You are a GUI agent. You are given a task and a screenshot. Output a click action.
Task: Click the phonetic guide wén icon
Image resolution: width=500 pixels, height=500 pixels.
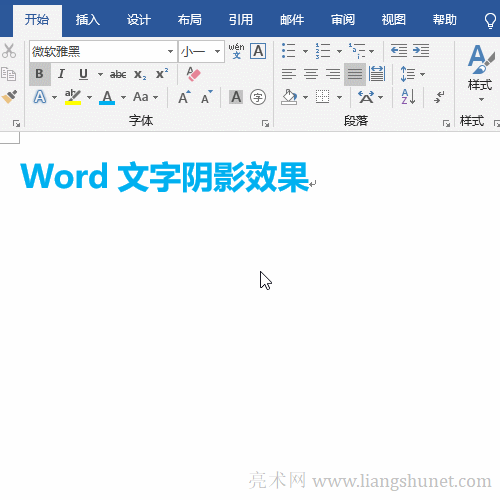pos(236,51)
